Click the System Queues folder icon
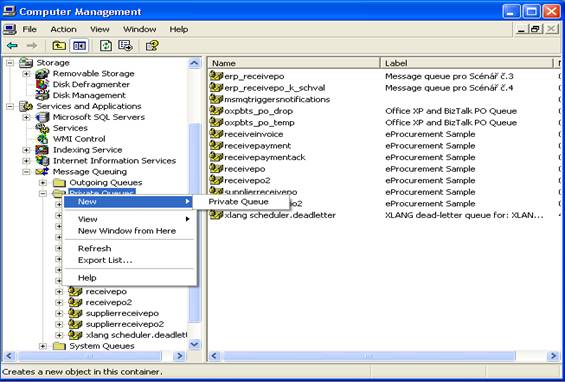This screenshot has width=565, height=382. [x=59, y=346]
